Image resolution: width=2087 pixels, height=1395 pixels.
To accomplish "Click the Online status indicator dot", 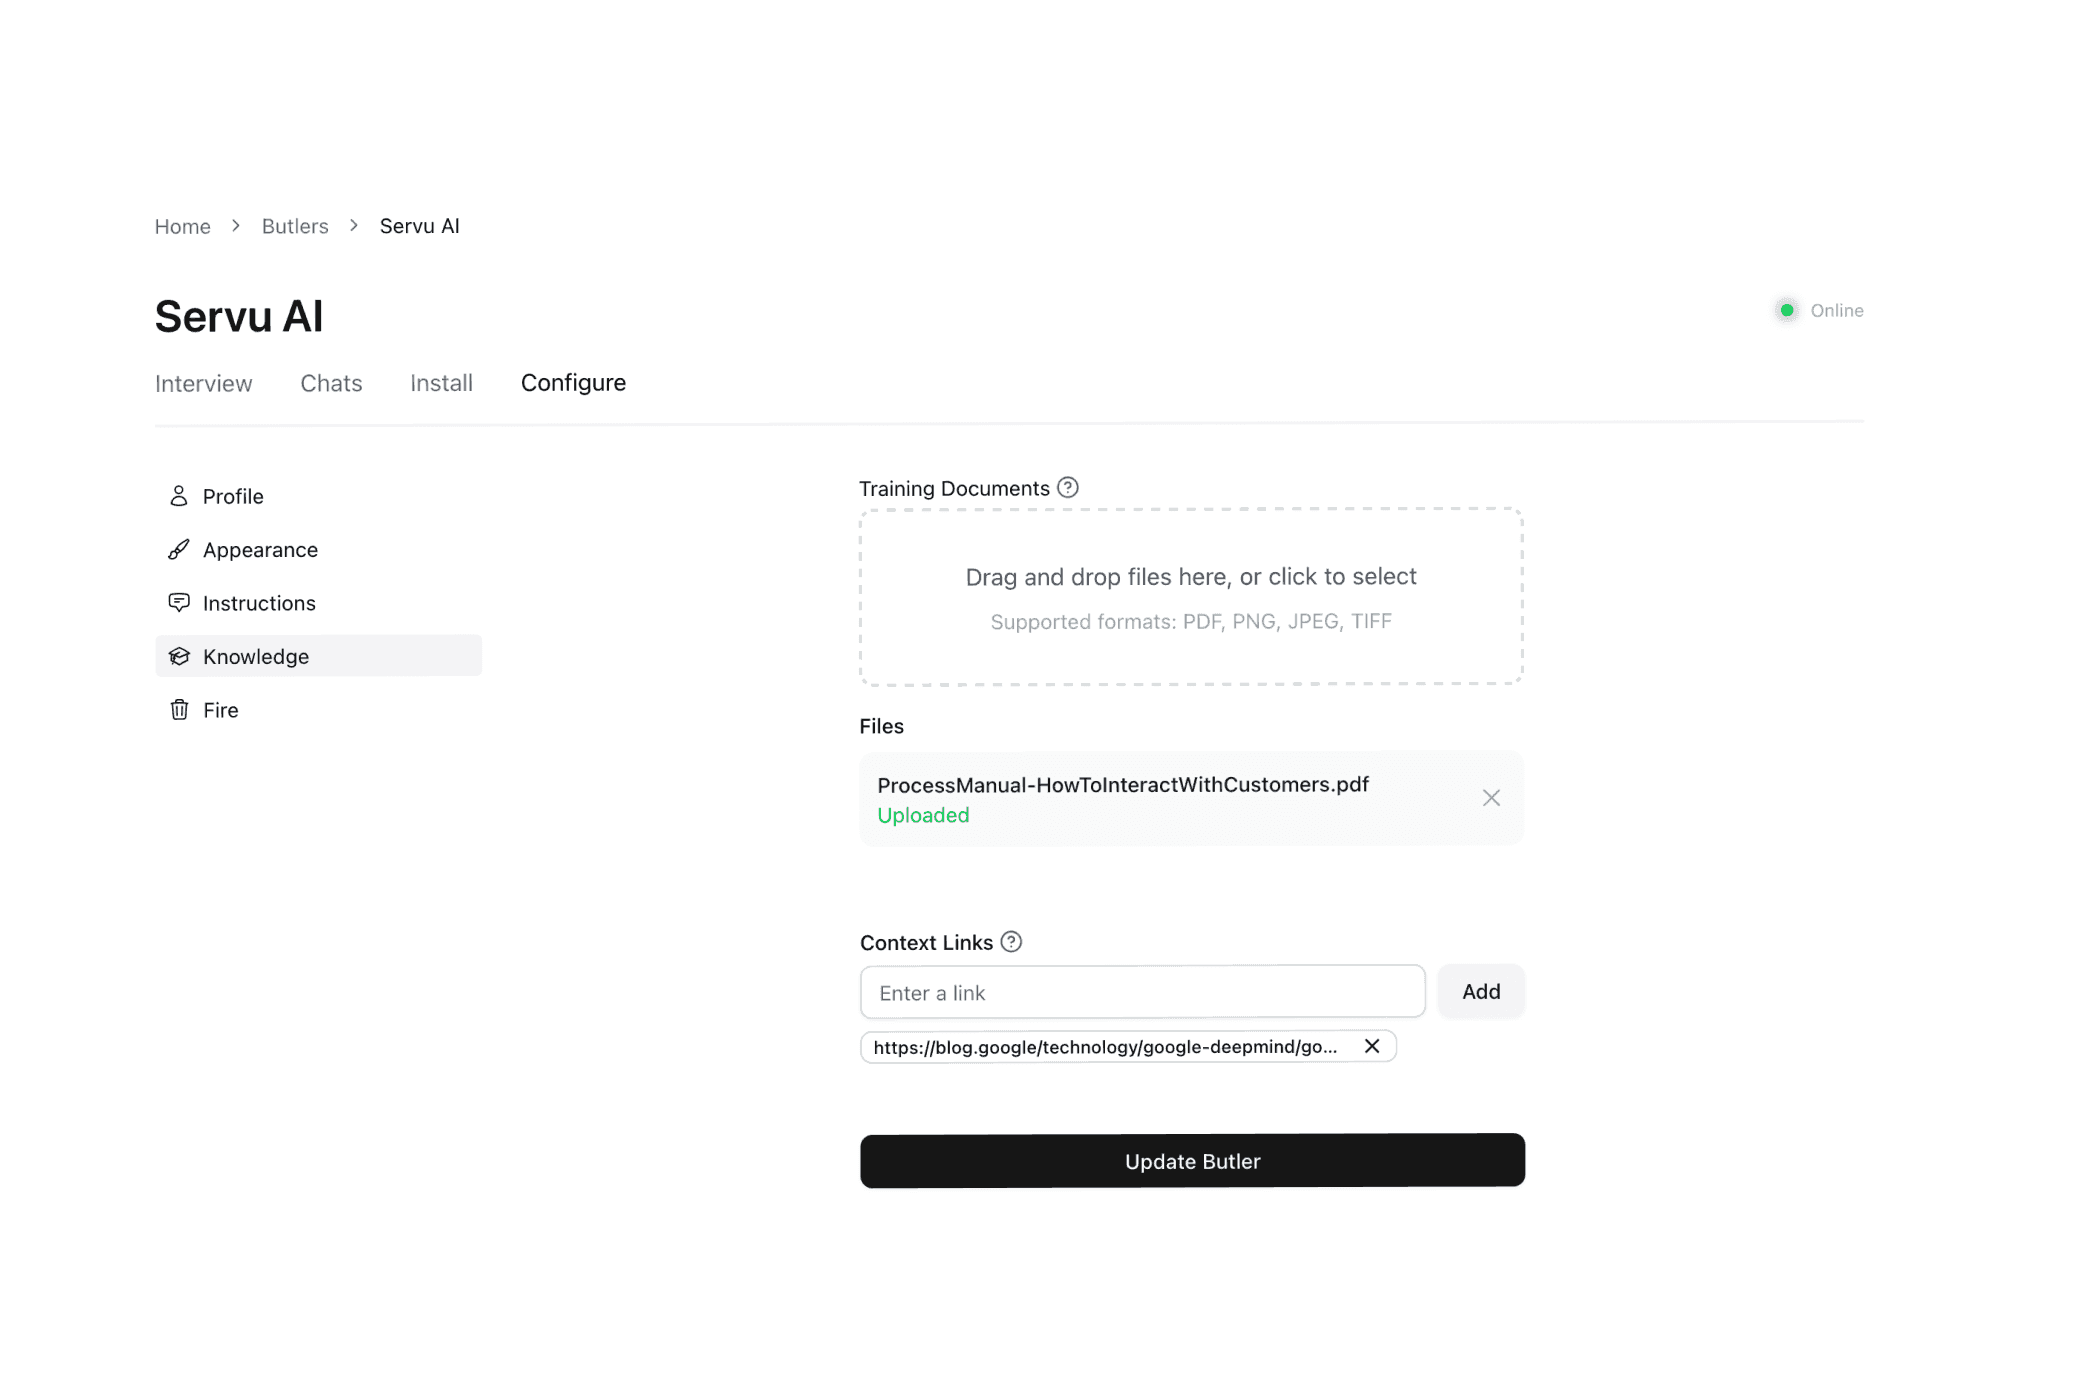I will [1787, 310].
